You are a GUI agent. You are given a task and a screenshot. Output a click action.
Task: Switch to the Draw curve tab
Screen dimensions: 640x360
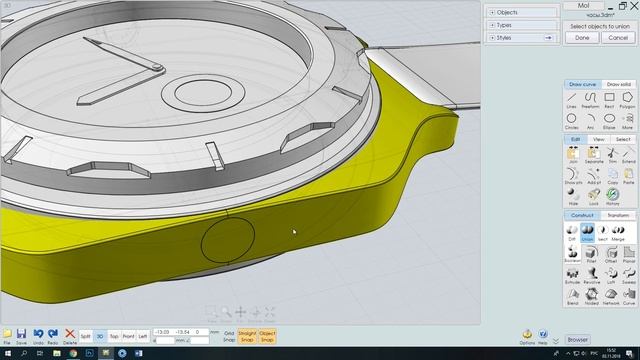tap(582, 84)
